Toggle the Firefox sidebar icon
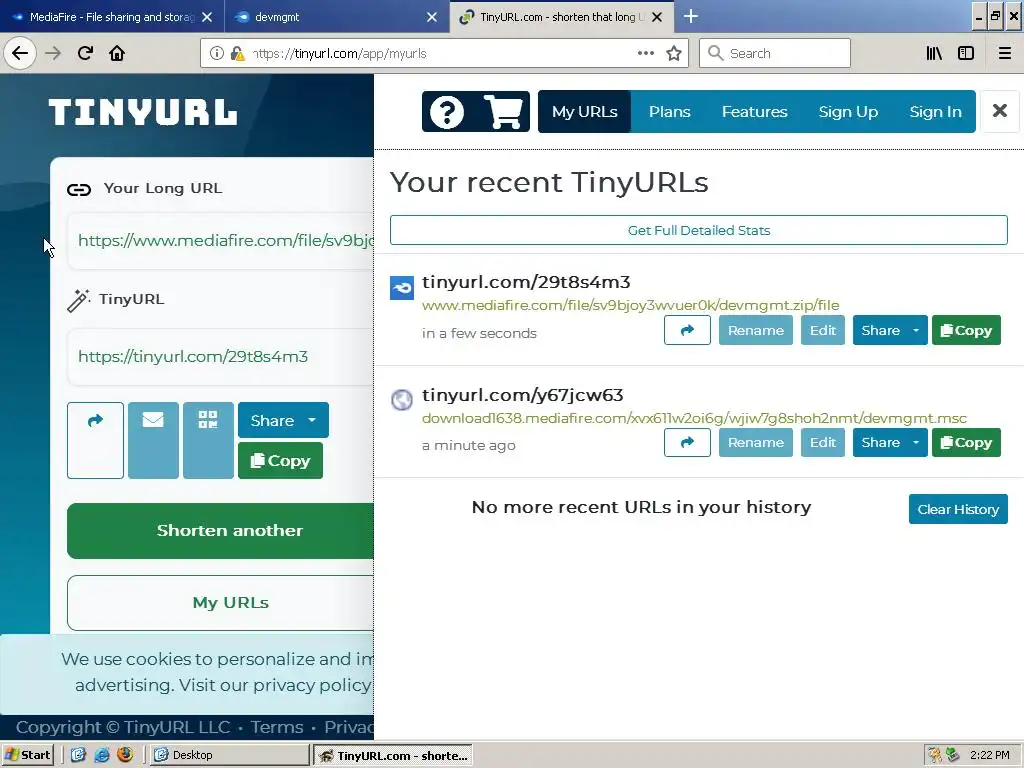The width and height of the screenshot is (1024, 768). click(966, 53)
